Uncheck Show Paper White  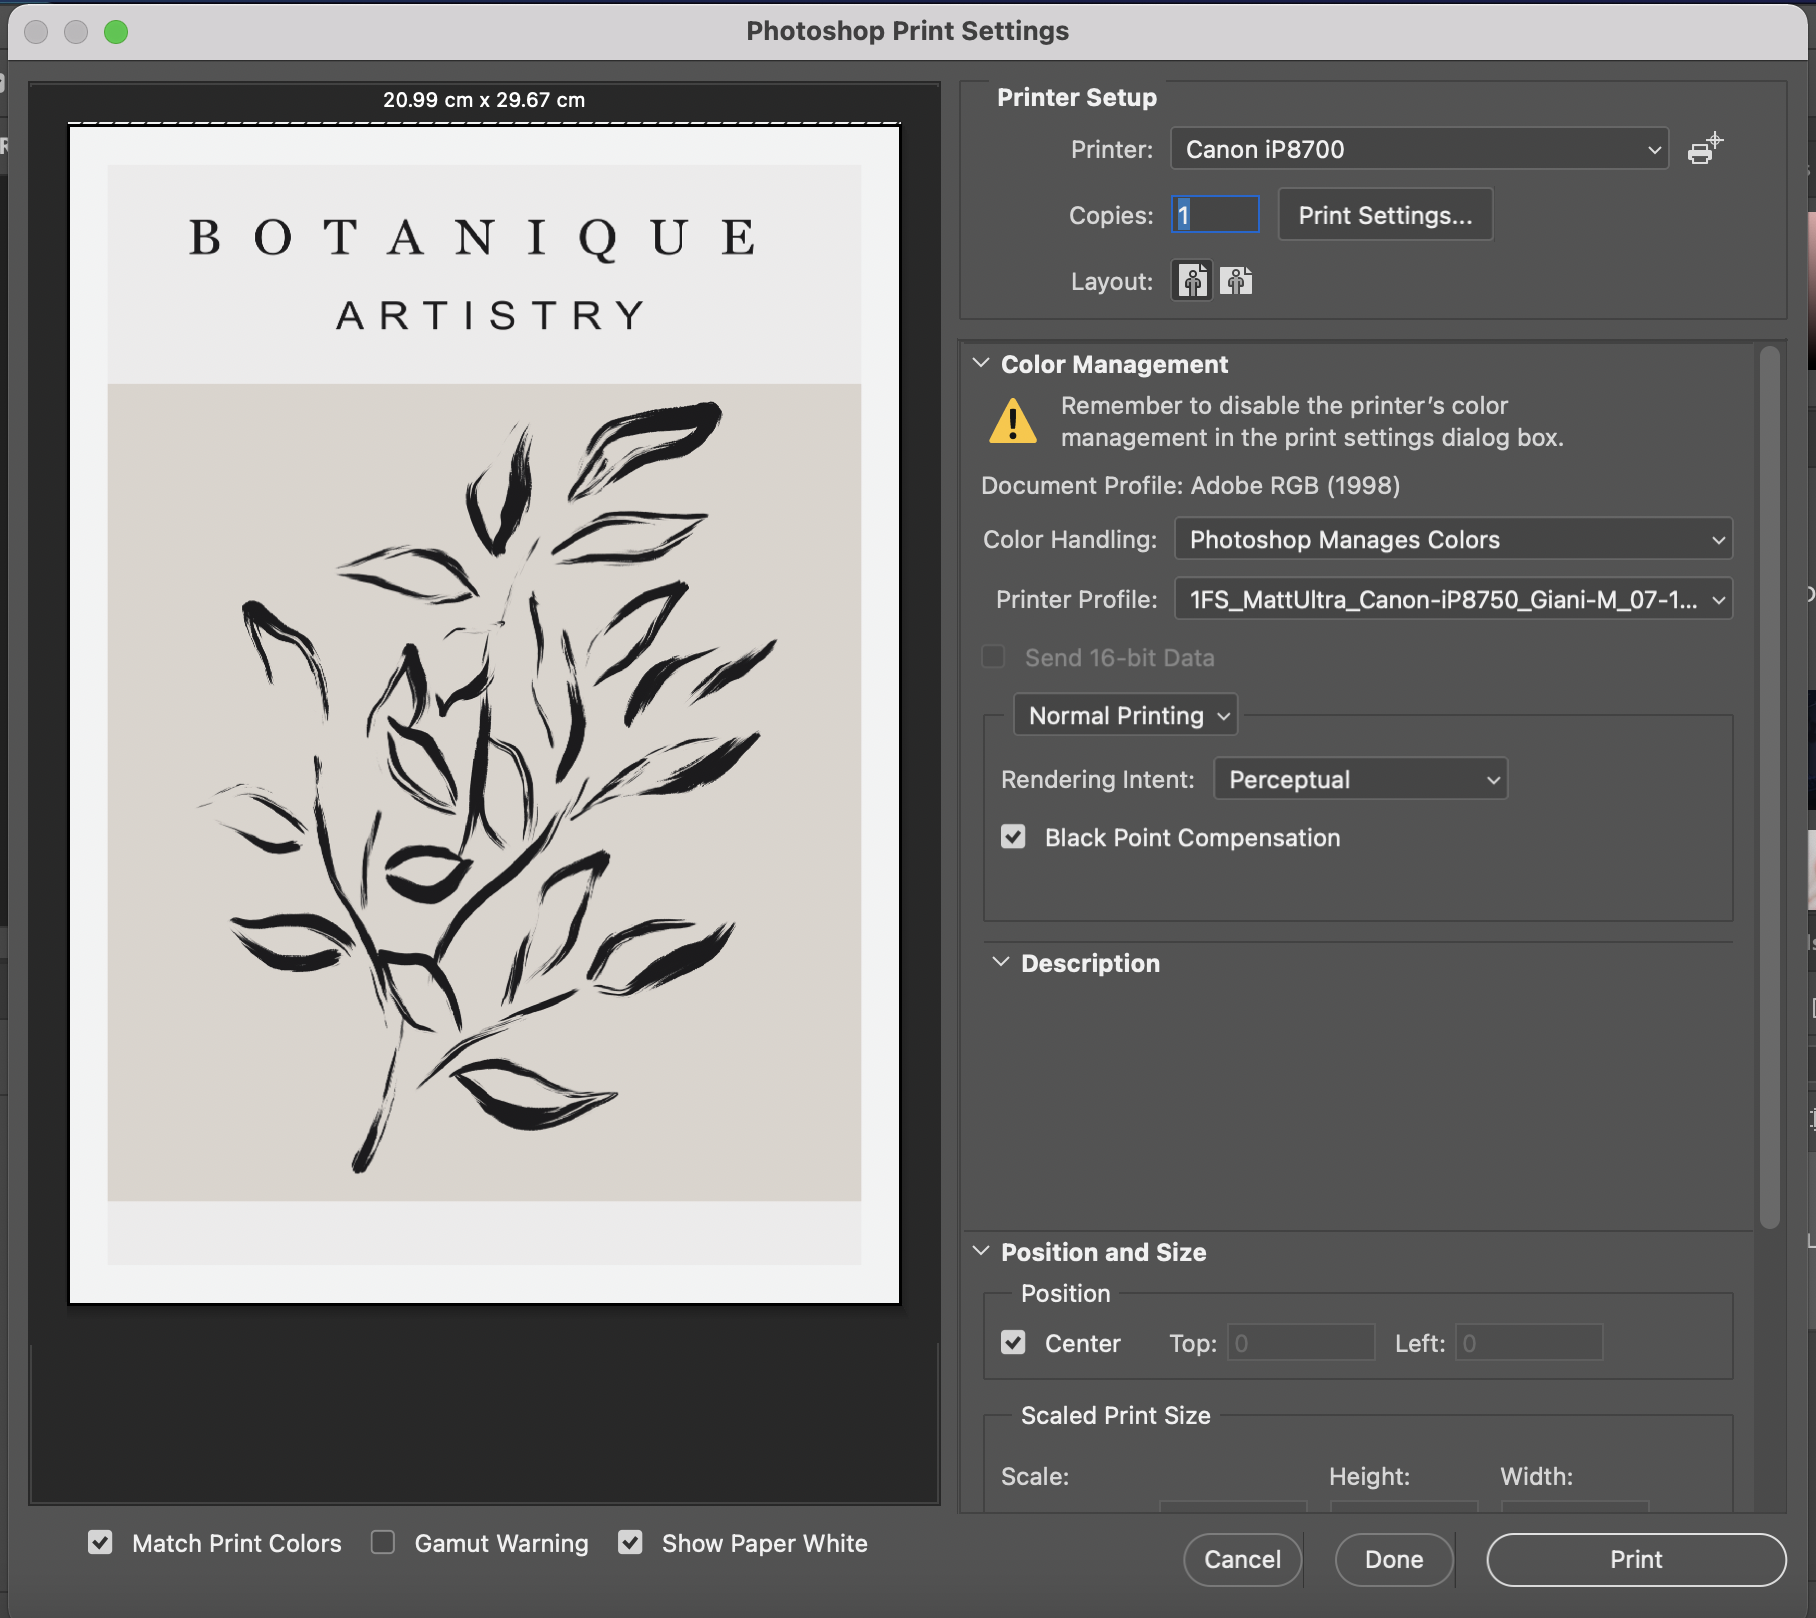630,1542
